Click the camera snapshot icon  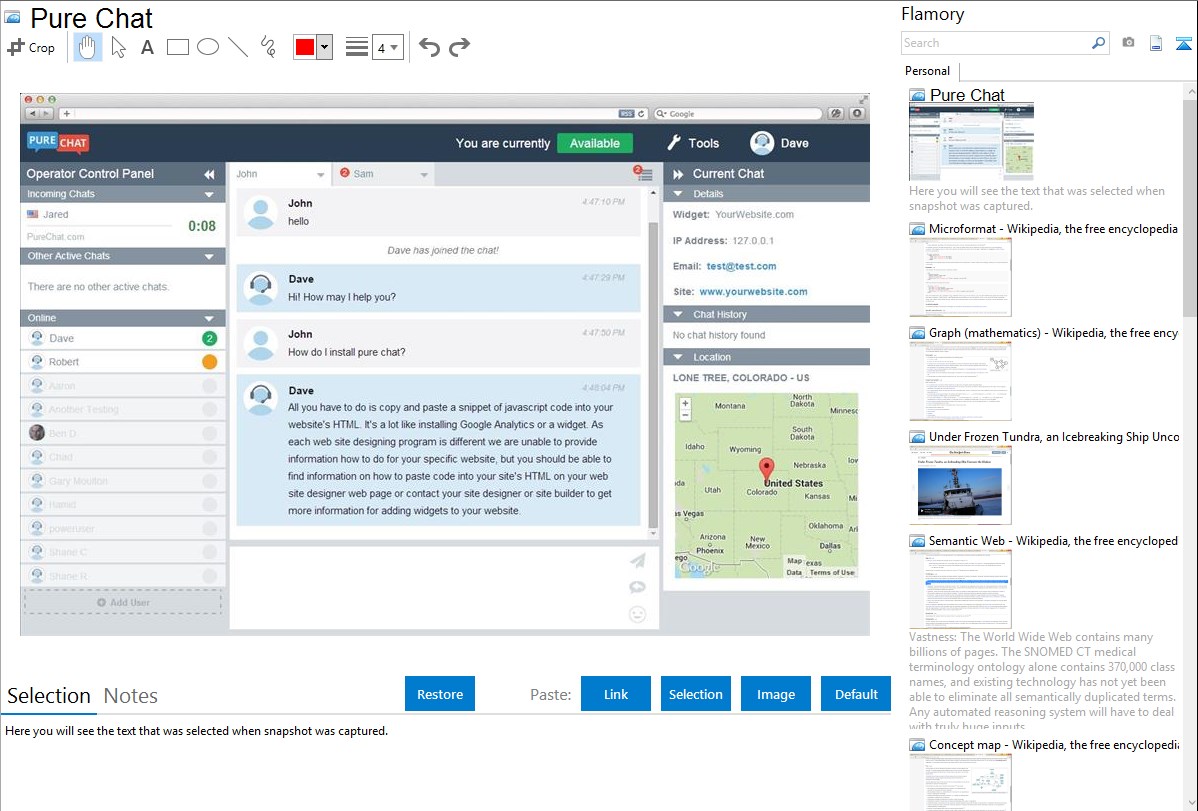[1128, 43]
